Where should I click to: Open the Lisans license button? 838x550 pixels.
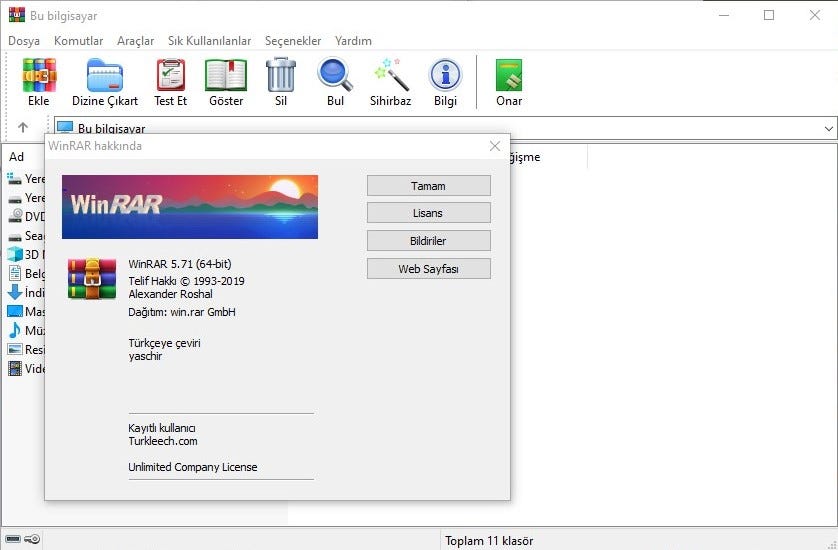[429, 213]
